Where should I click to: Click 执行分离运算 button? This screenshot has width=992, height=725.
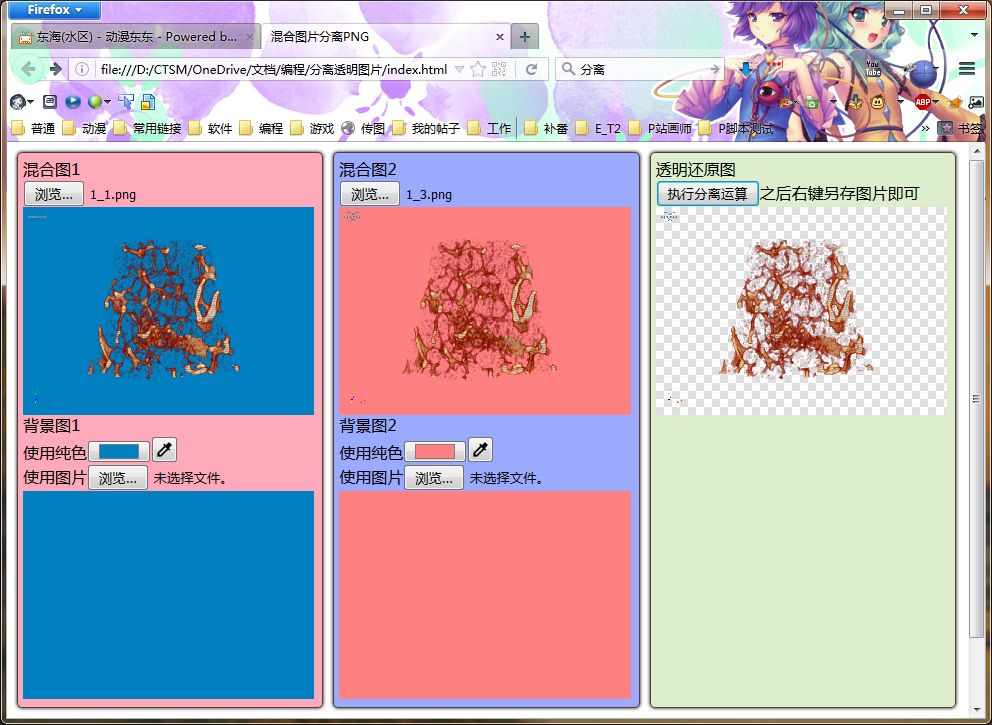click(x=707, y=194)
